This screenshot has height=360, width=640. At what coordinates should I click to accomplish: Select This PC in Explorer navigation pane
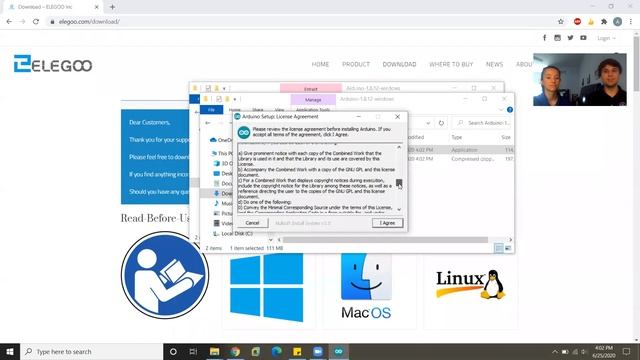pos(222,153)
